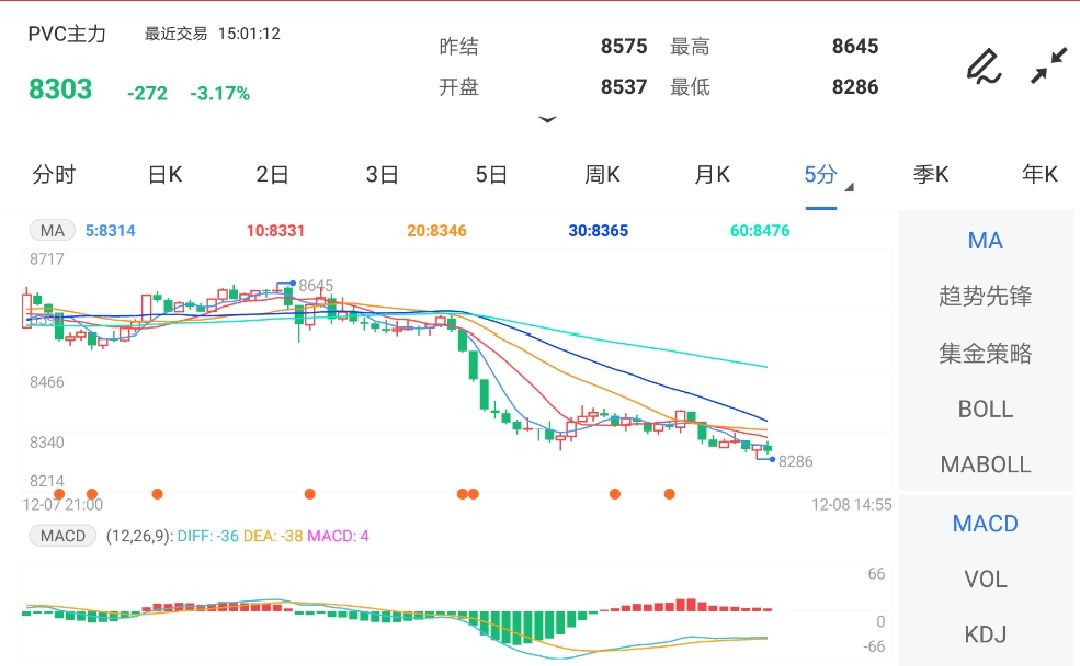The image size is (1080, 666).
Task: Select 趋势先锋 indicator
Action: (x=985, y=296)
